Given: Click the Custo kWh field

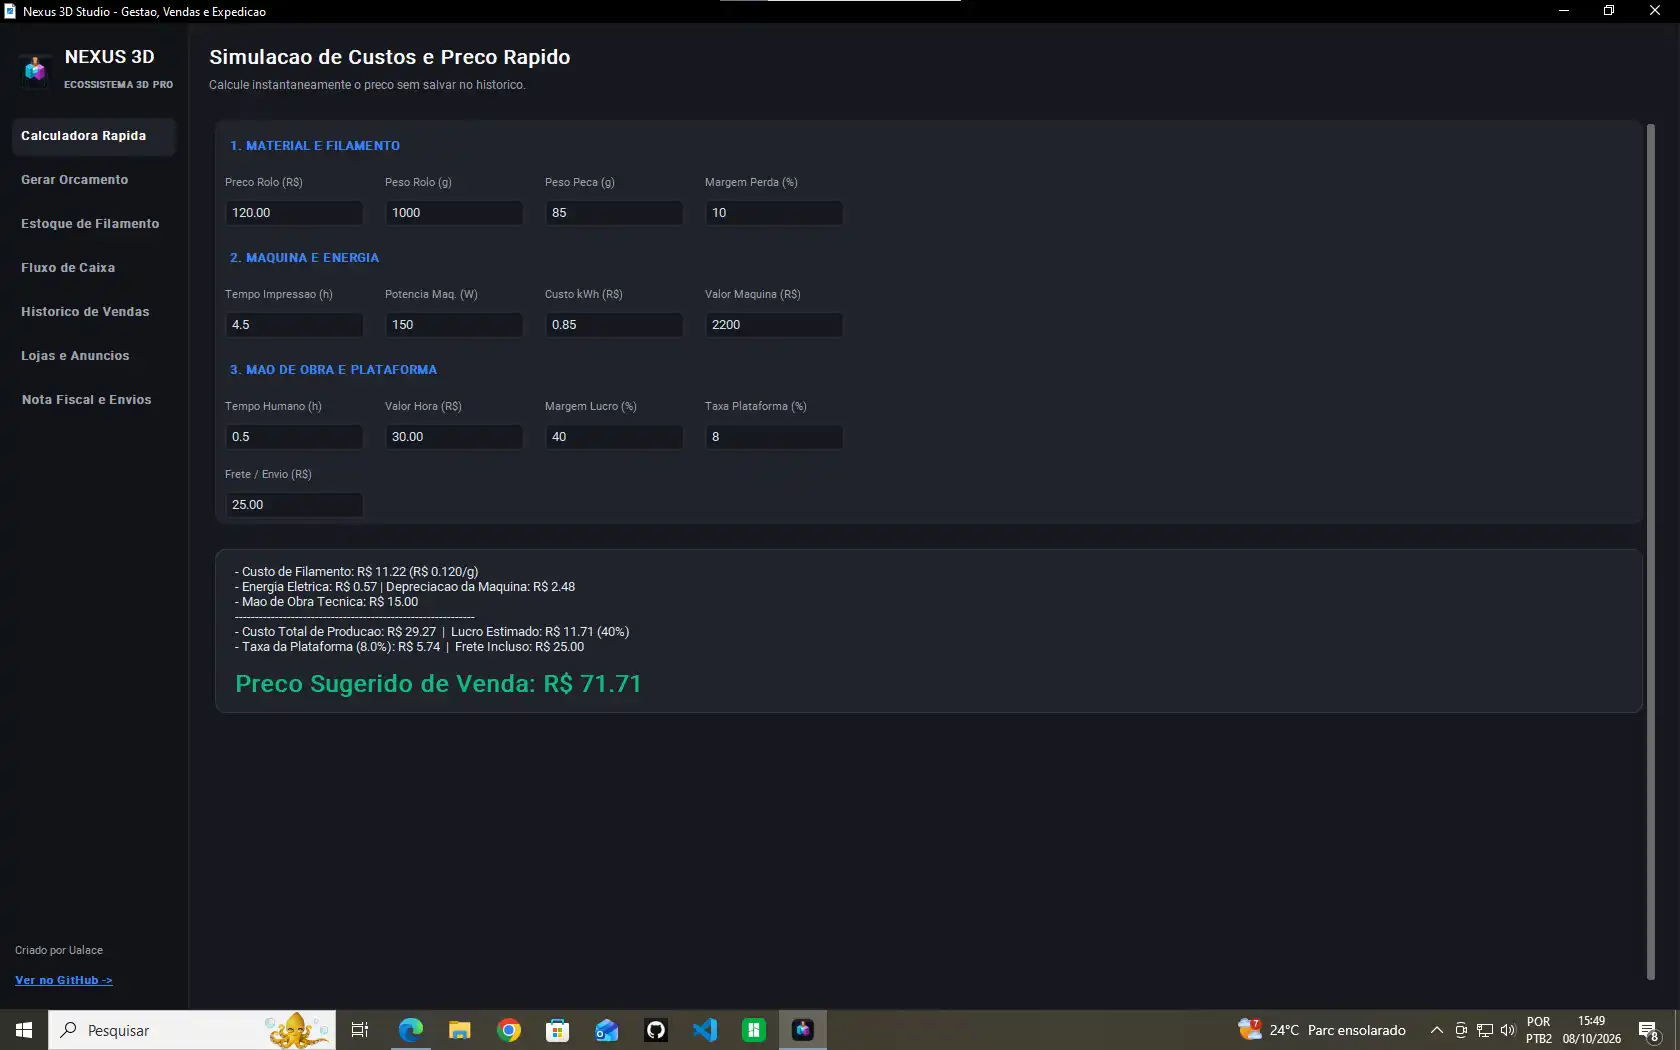Looking at the screenshot, I should [614, 325].
